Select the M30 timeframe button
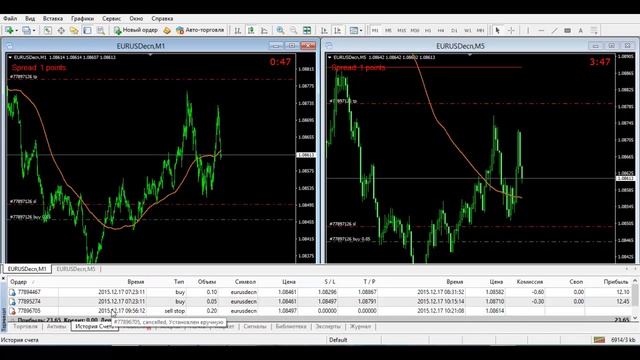The height and width of the screenshot is (360, 640). 415,30
